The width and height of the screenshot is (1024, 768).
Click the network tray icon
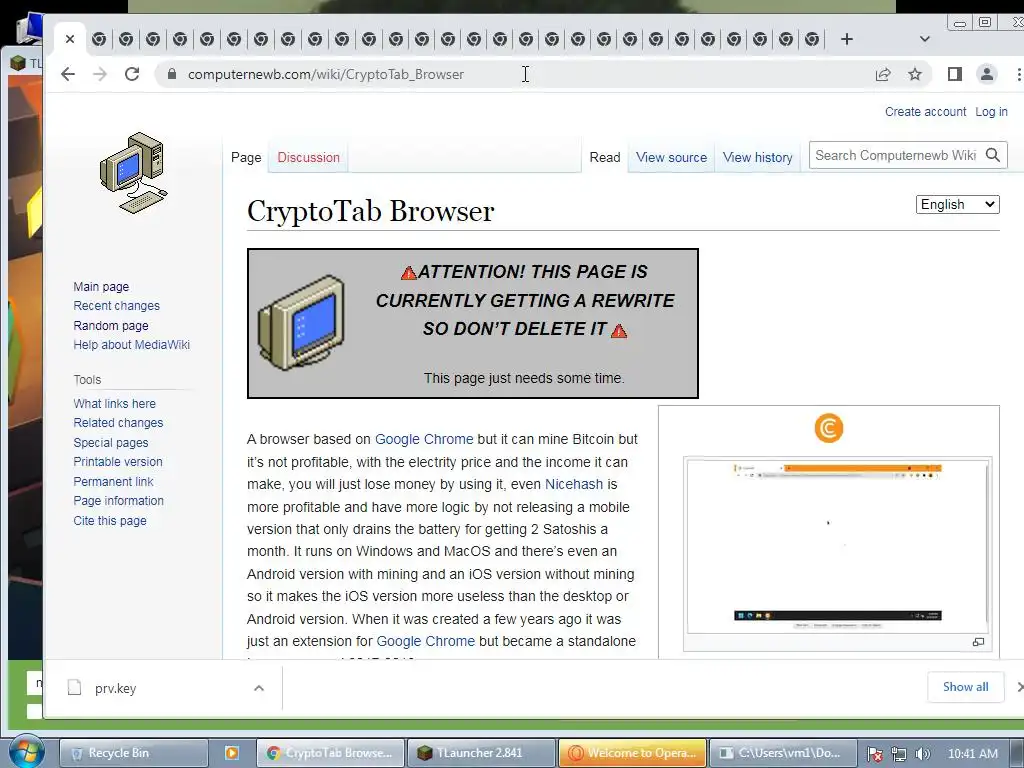click(x=899, y=754)
